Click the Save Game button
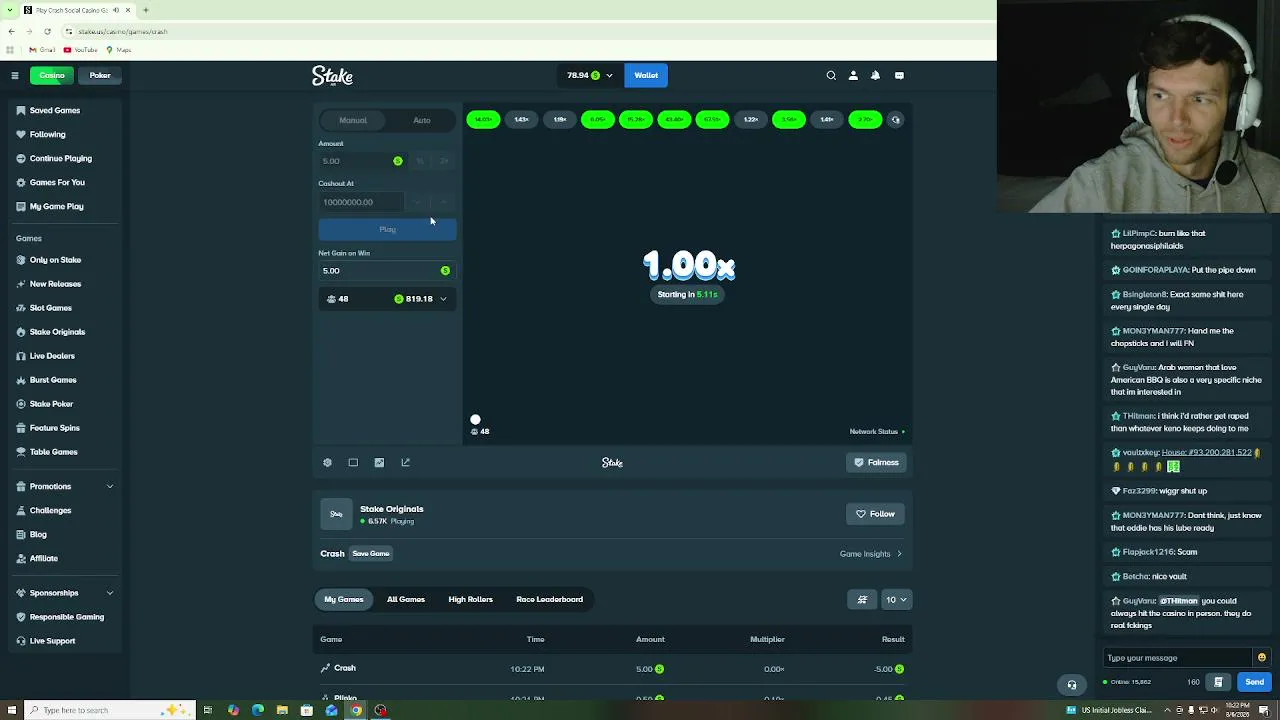 [x=370, y=554]
